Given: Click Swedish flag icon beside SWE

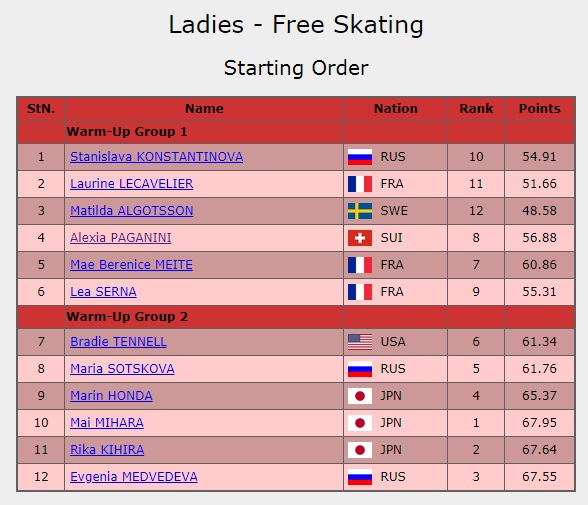Looking at the screenshot, I should click(x=360, y=211).
